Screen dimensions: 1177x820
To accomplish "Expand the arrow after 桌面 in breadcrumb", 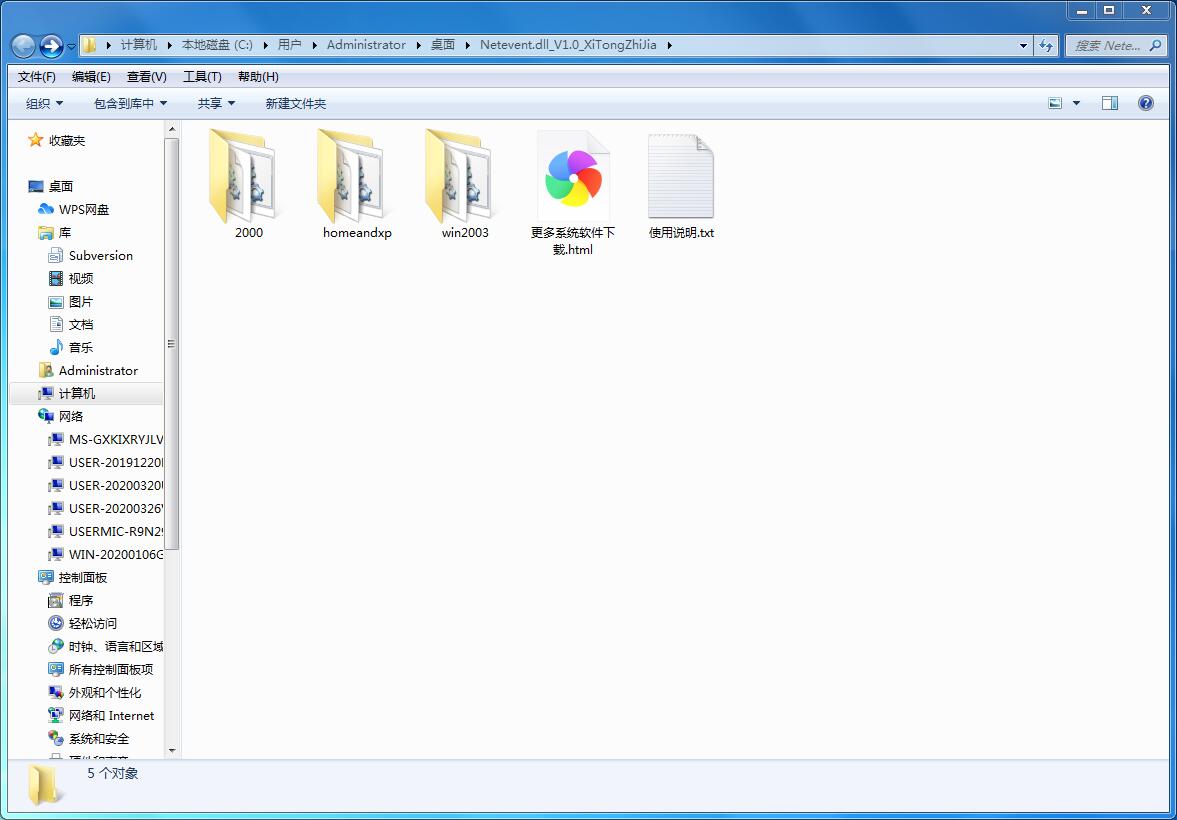I will (467, 45).
